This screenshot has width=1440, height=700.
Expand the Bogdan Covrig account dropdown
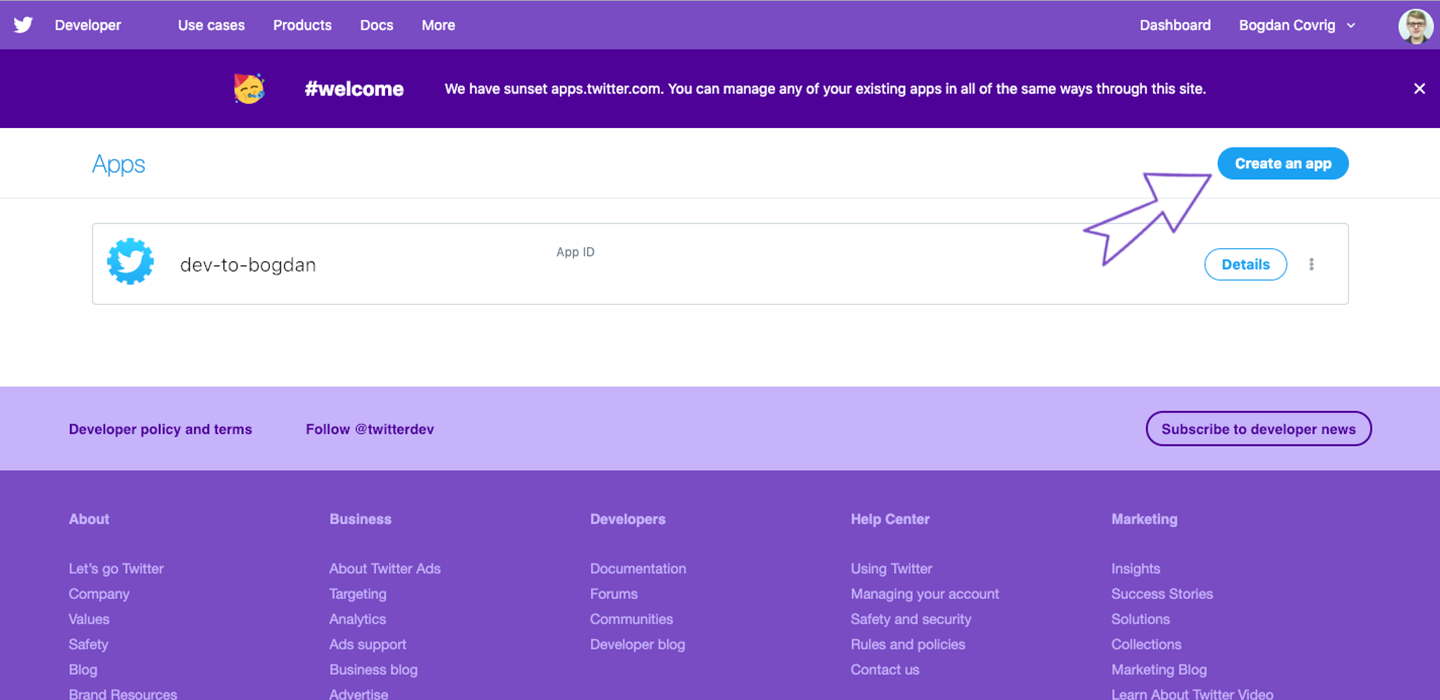1297,25
